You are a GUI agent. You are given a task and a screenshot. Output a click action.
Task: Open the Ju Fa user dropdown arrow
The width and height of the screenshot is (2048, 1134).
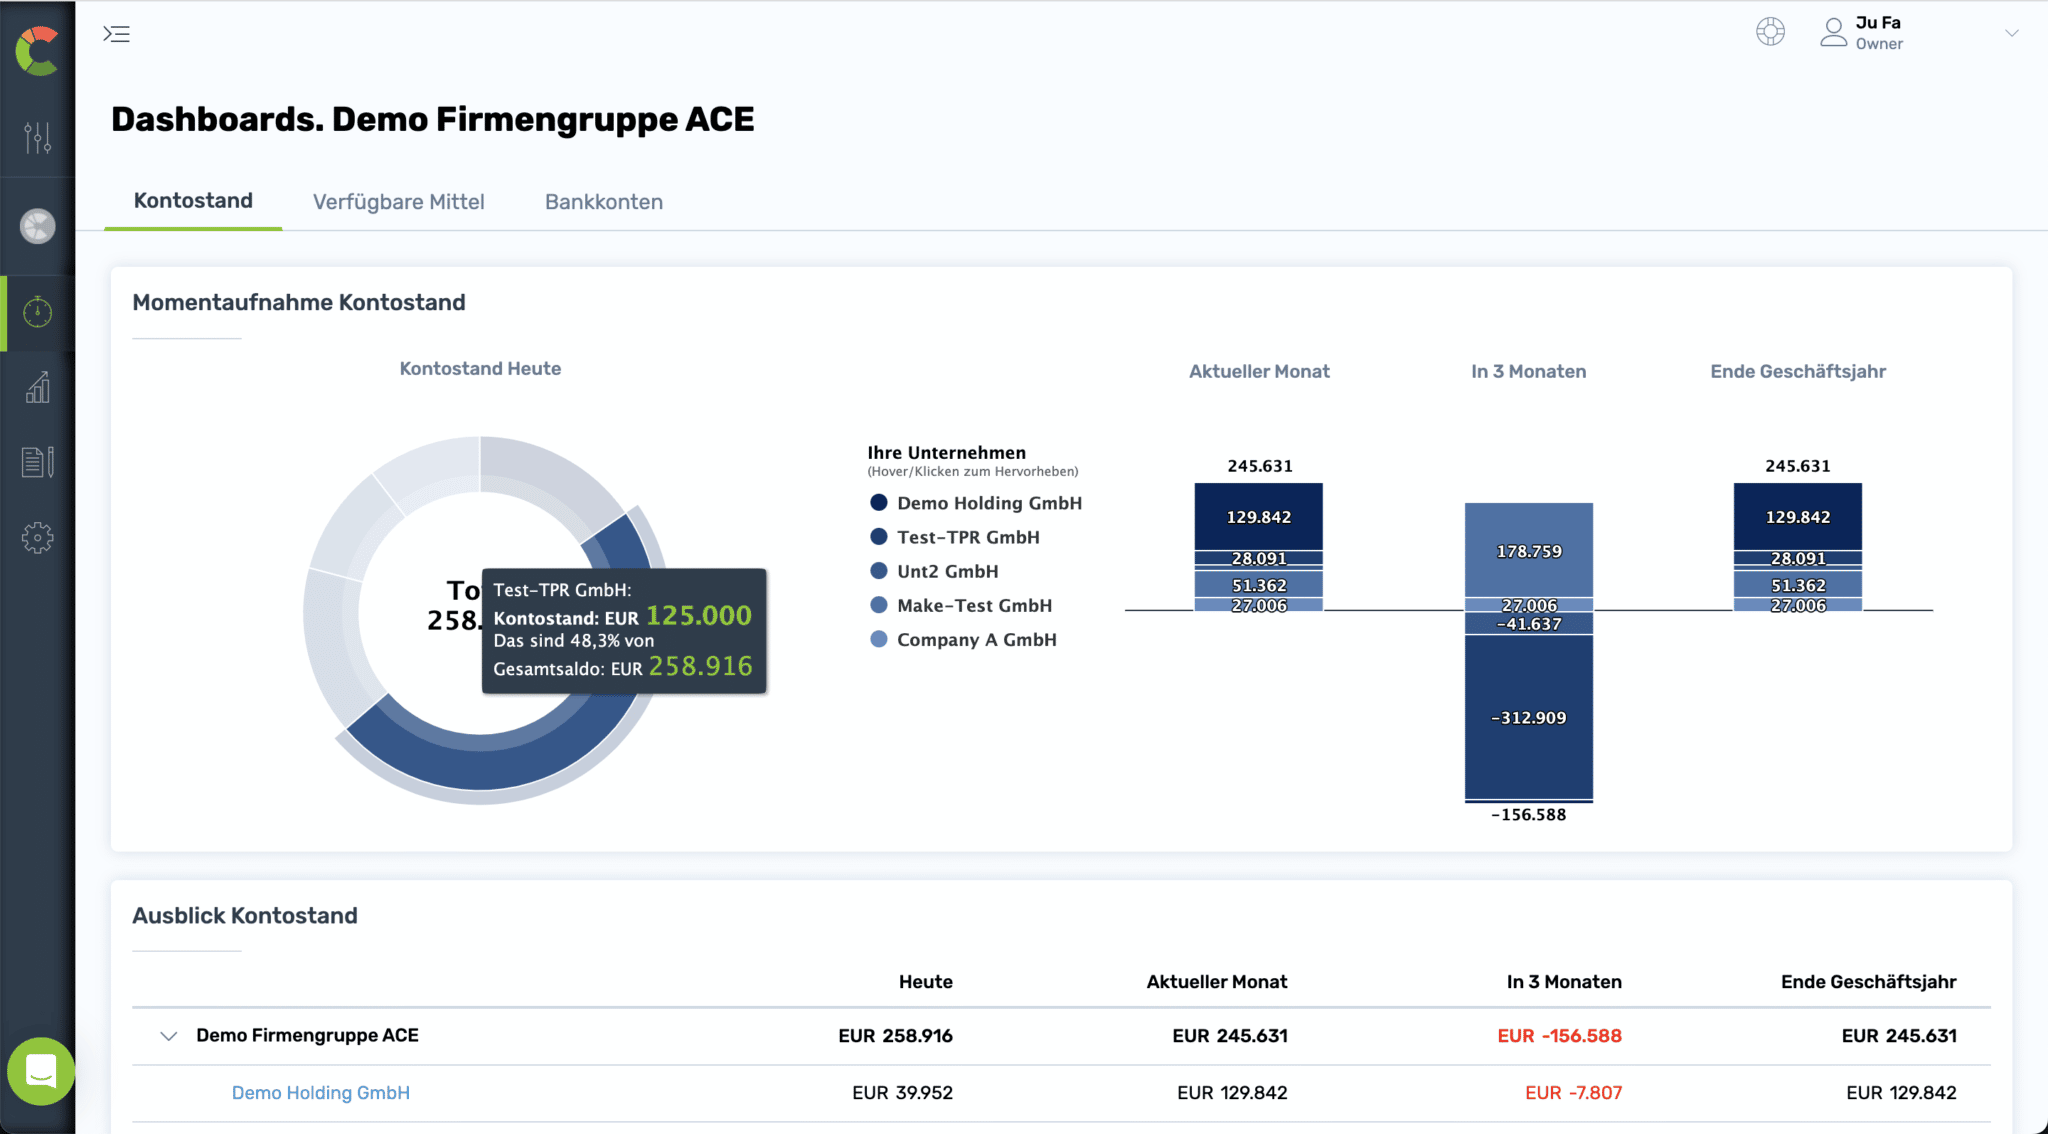[x=2011, y=33]
